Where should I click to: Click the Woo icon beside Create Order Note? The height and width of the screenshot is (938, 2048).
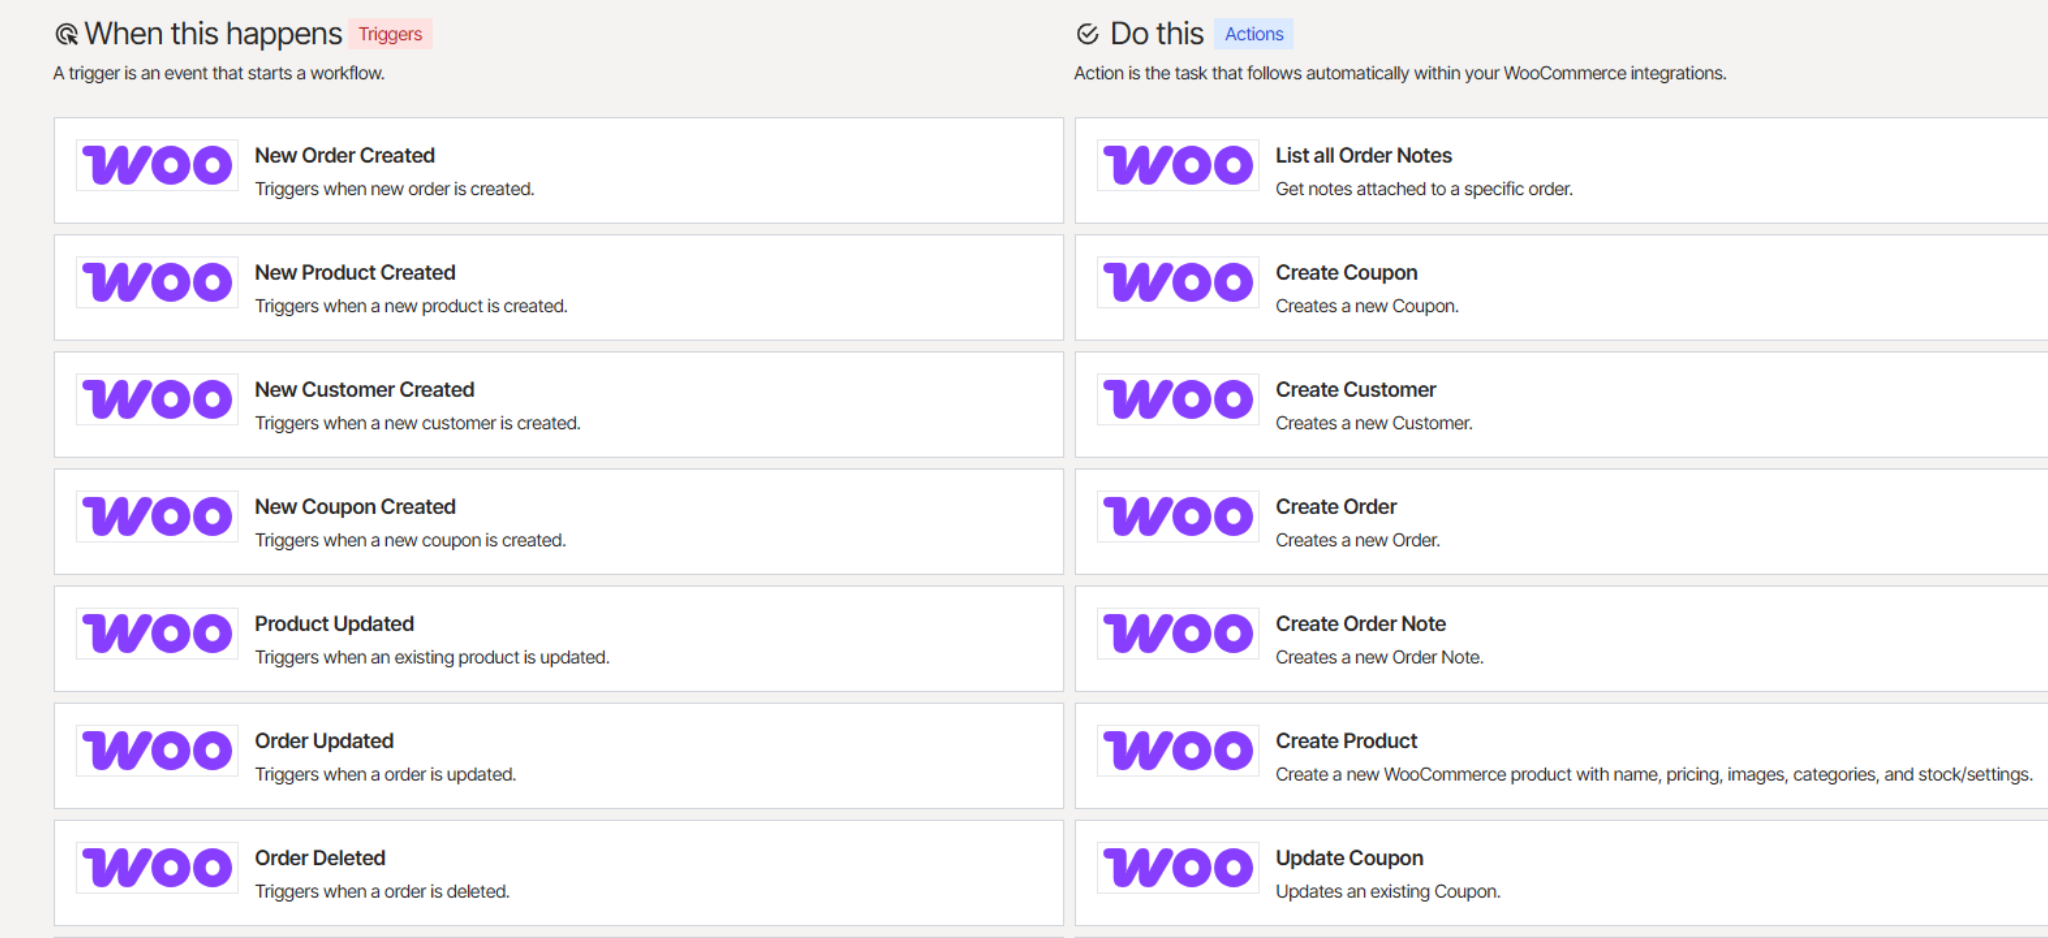(x=1178, y=633)
